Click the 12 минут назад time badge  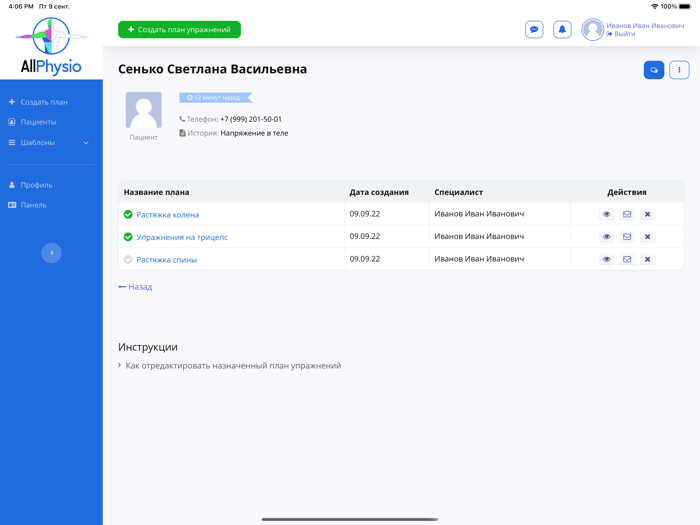[x=216, y=97]
